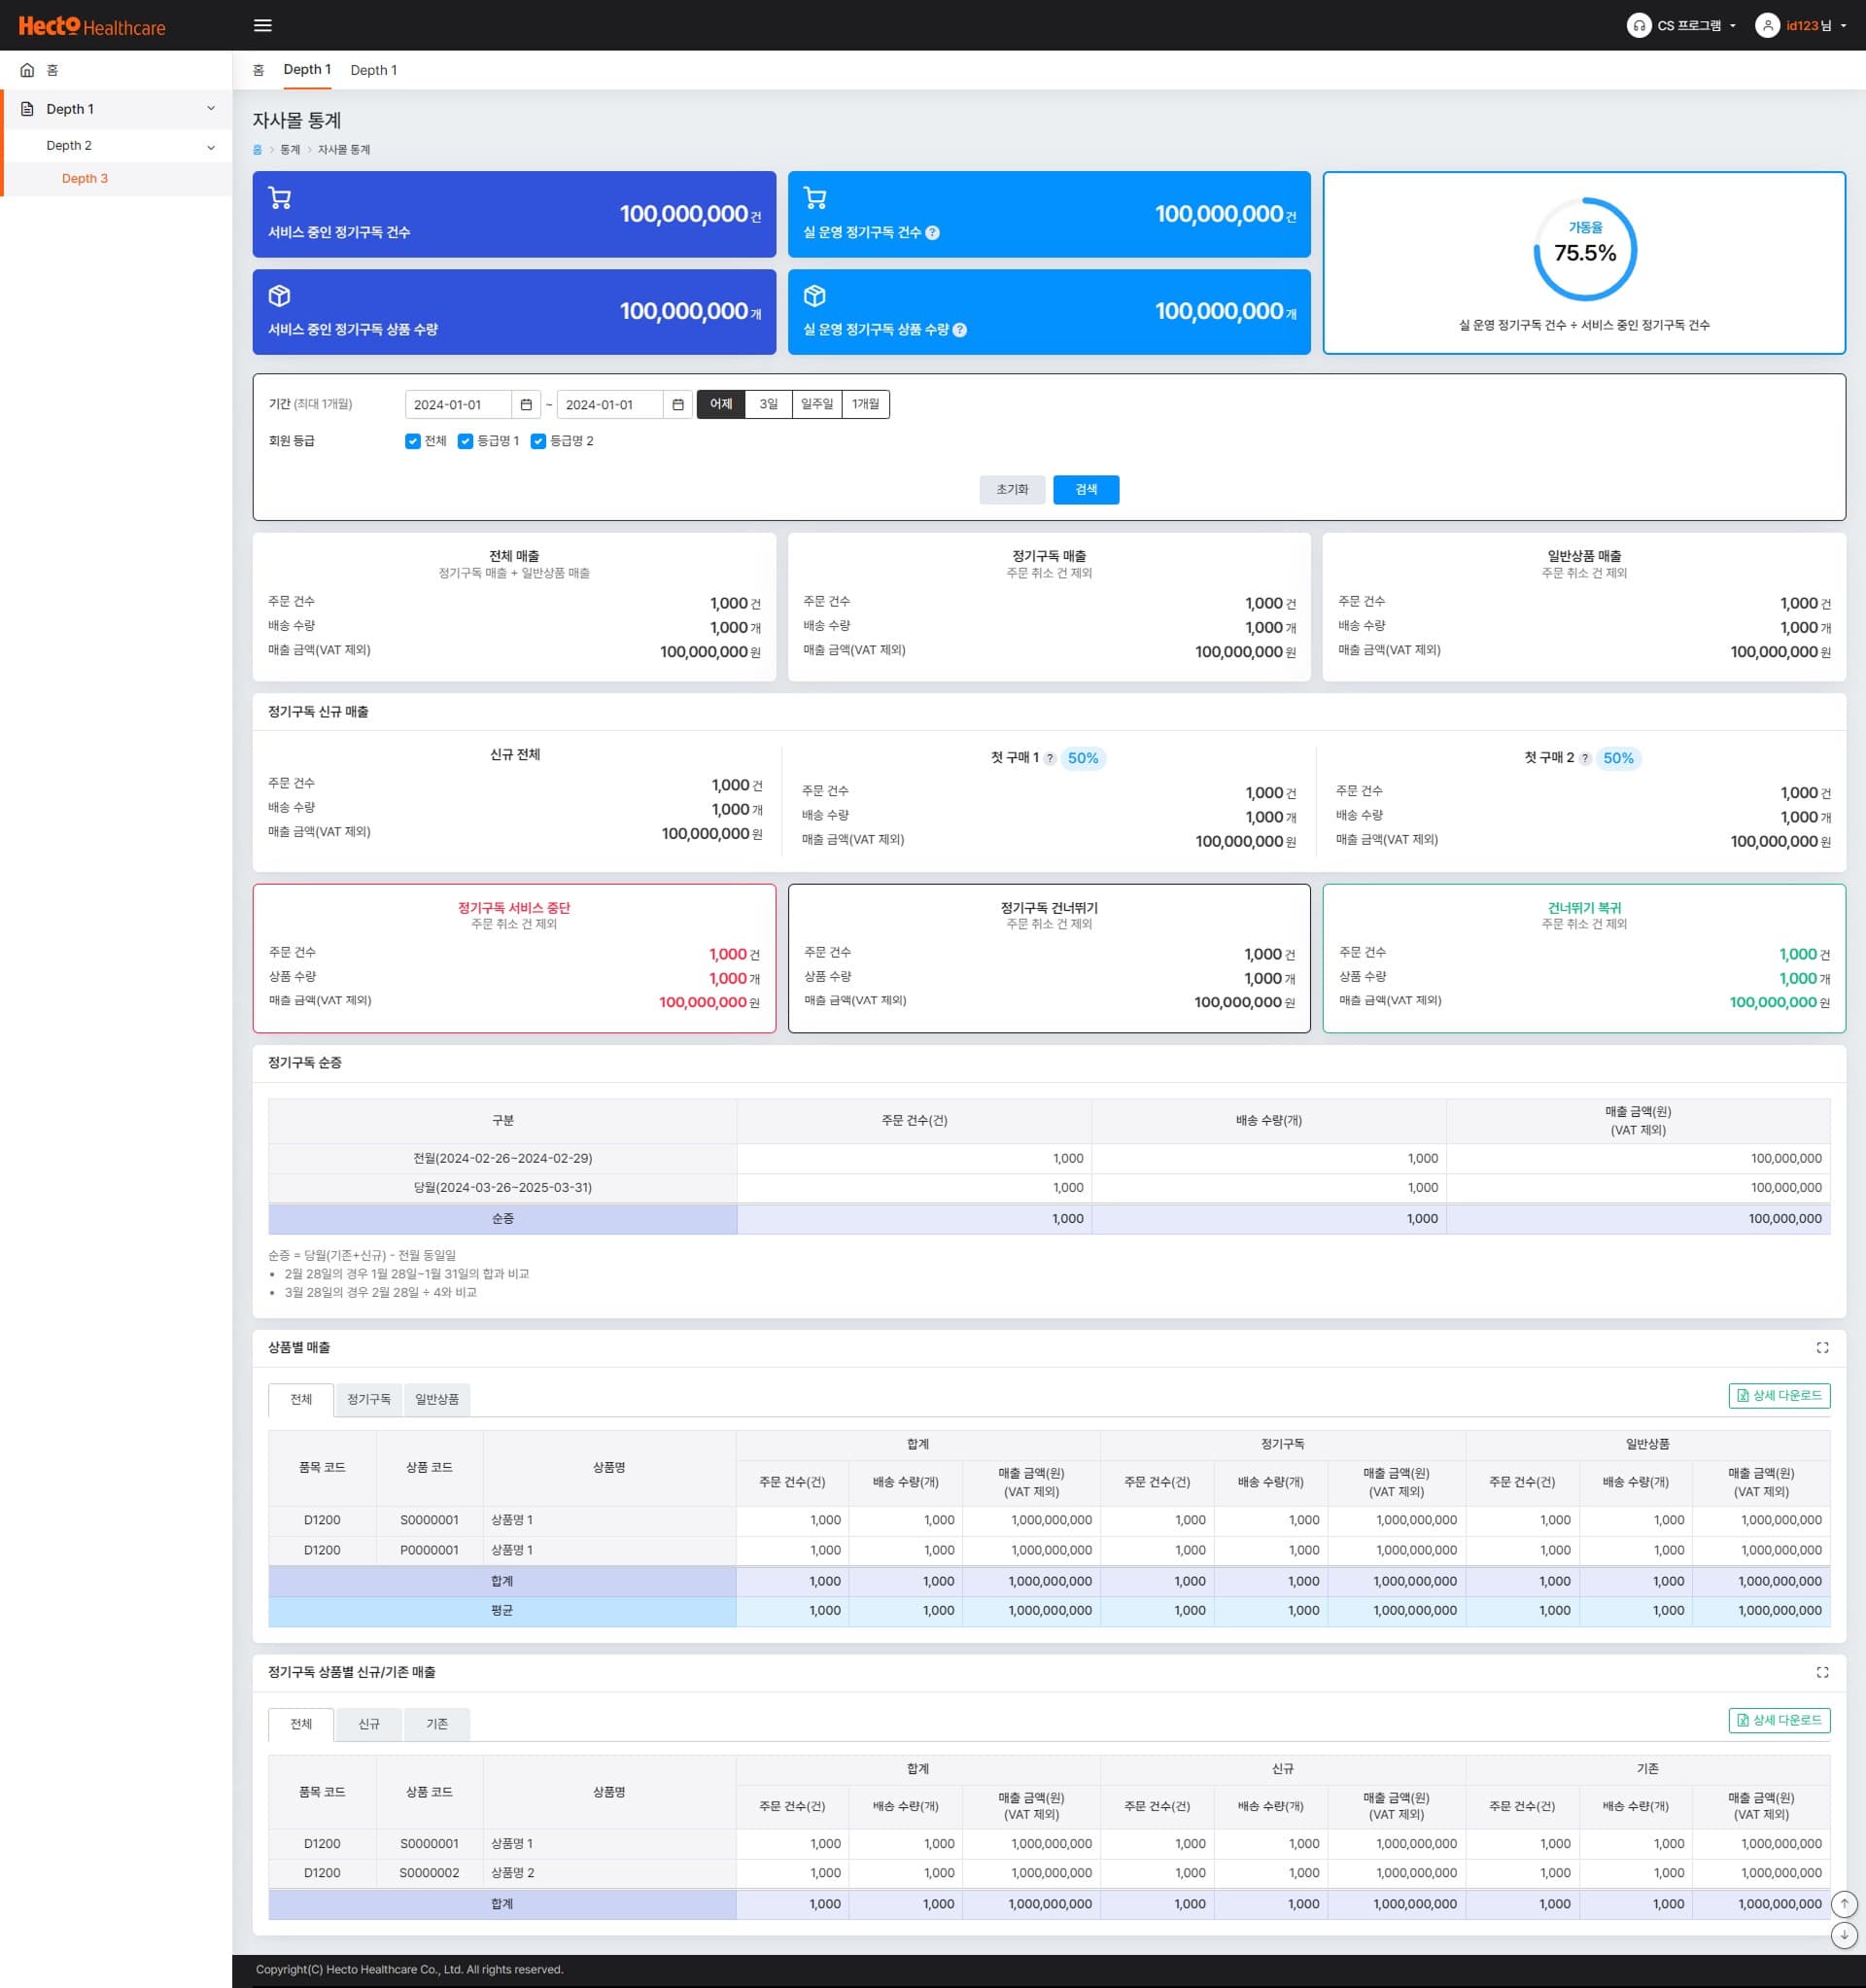Open the start date calendar picker icon
The image size is (1866, 1988).
click(526, 405)
